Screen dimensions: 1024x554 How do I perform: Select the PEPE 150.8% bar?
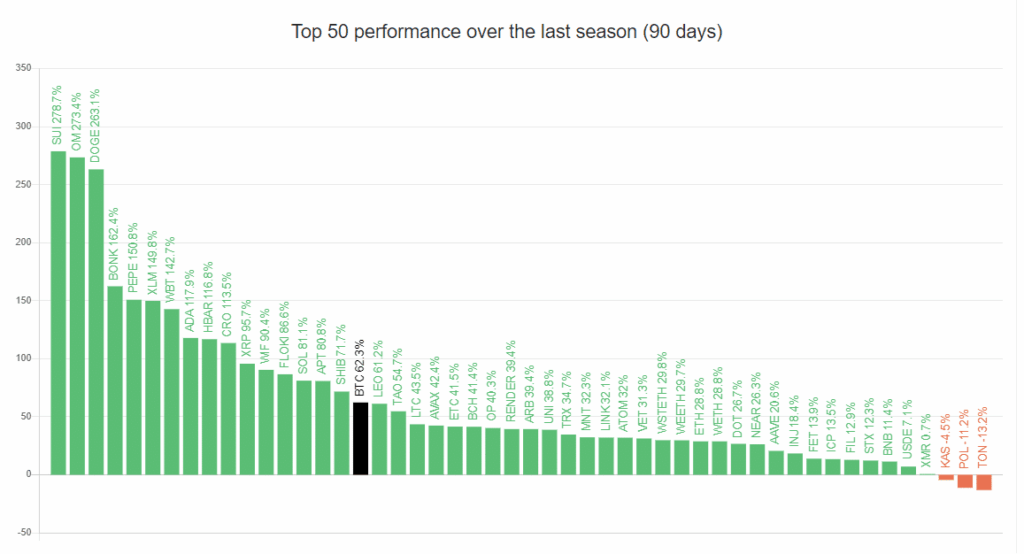tap(134, 386)
